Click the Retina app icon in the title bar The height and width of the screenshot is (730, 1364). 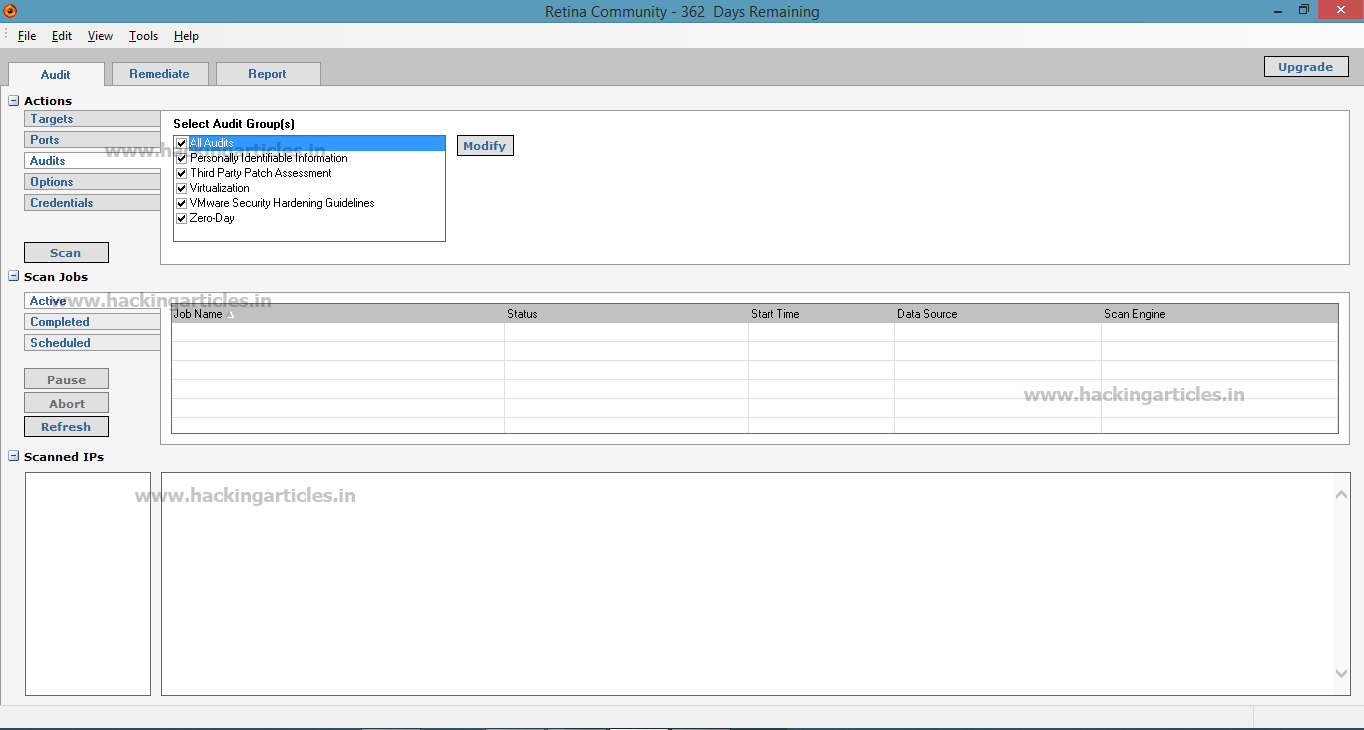pyautogui.click(x=9, y=11)
